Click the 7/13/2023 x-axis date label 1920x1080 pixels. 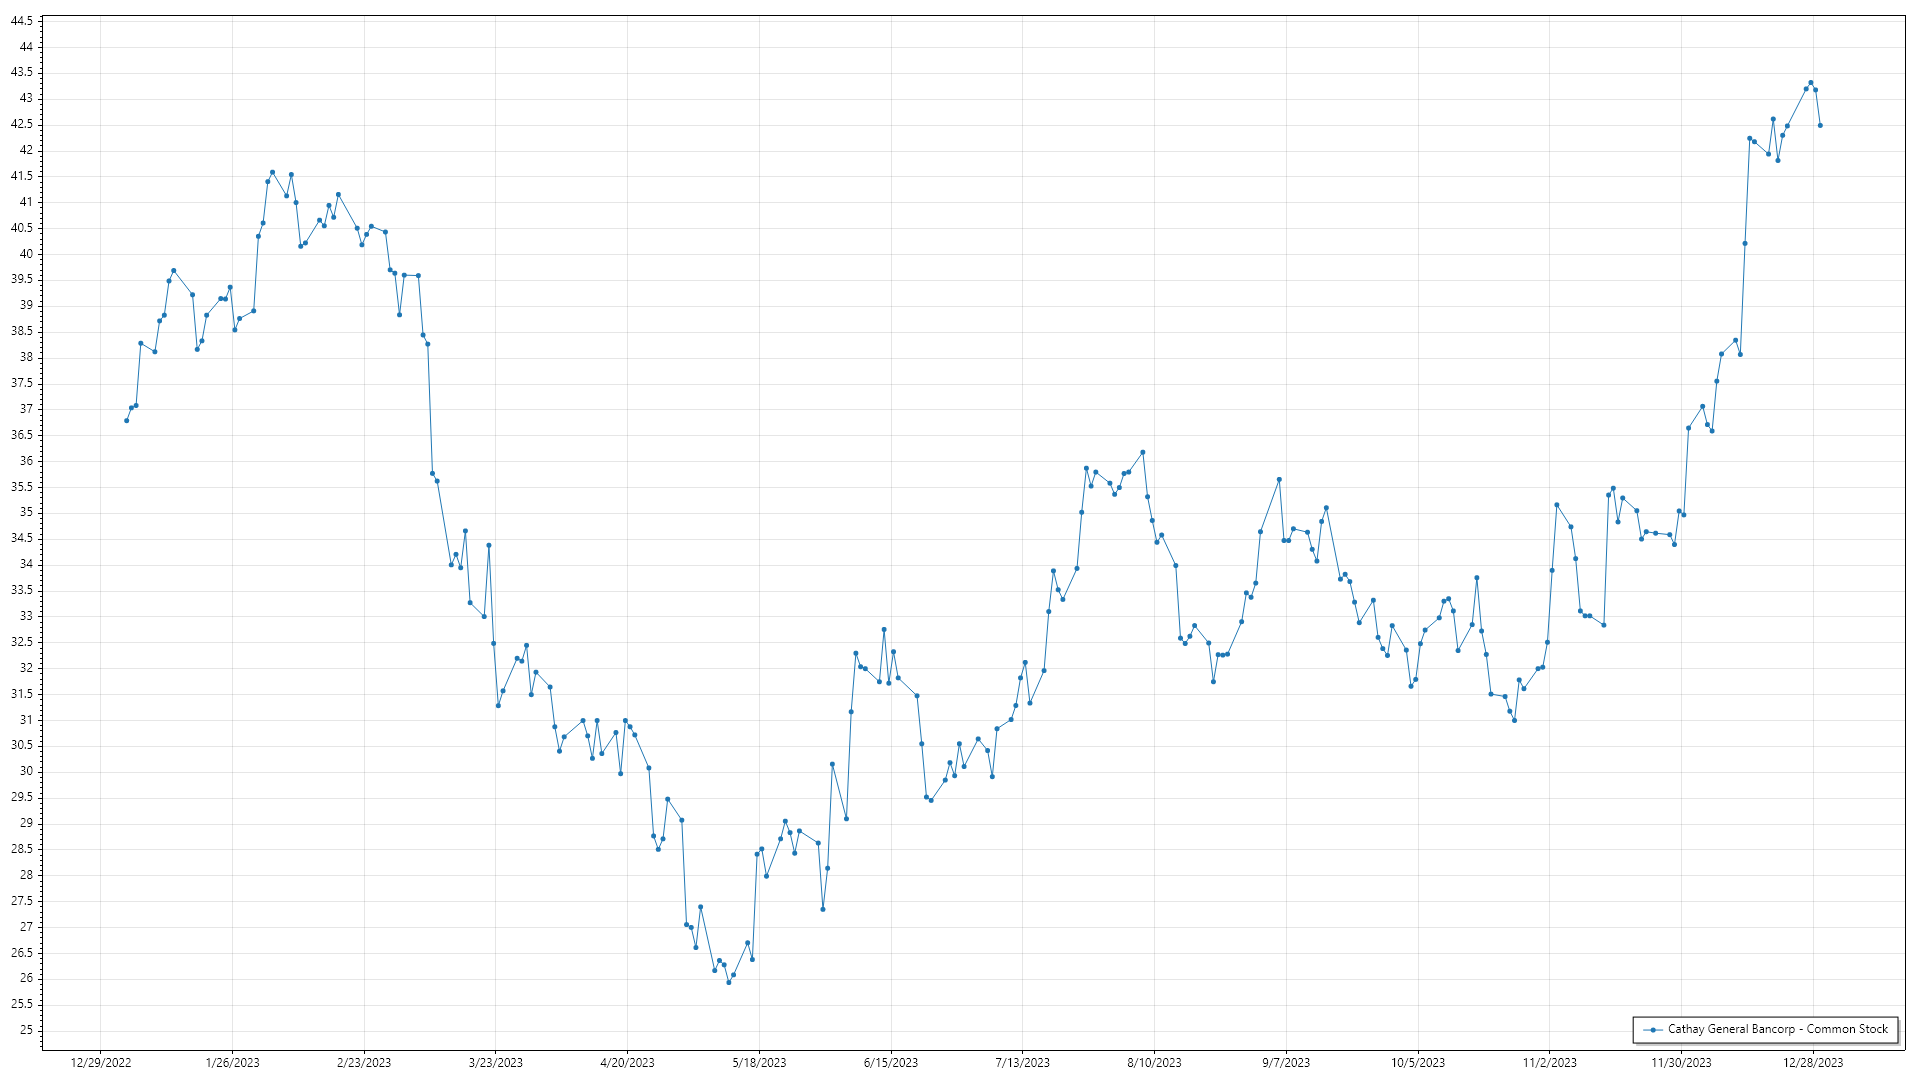tap(1023, 1062)
